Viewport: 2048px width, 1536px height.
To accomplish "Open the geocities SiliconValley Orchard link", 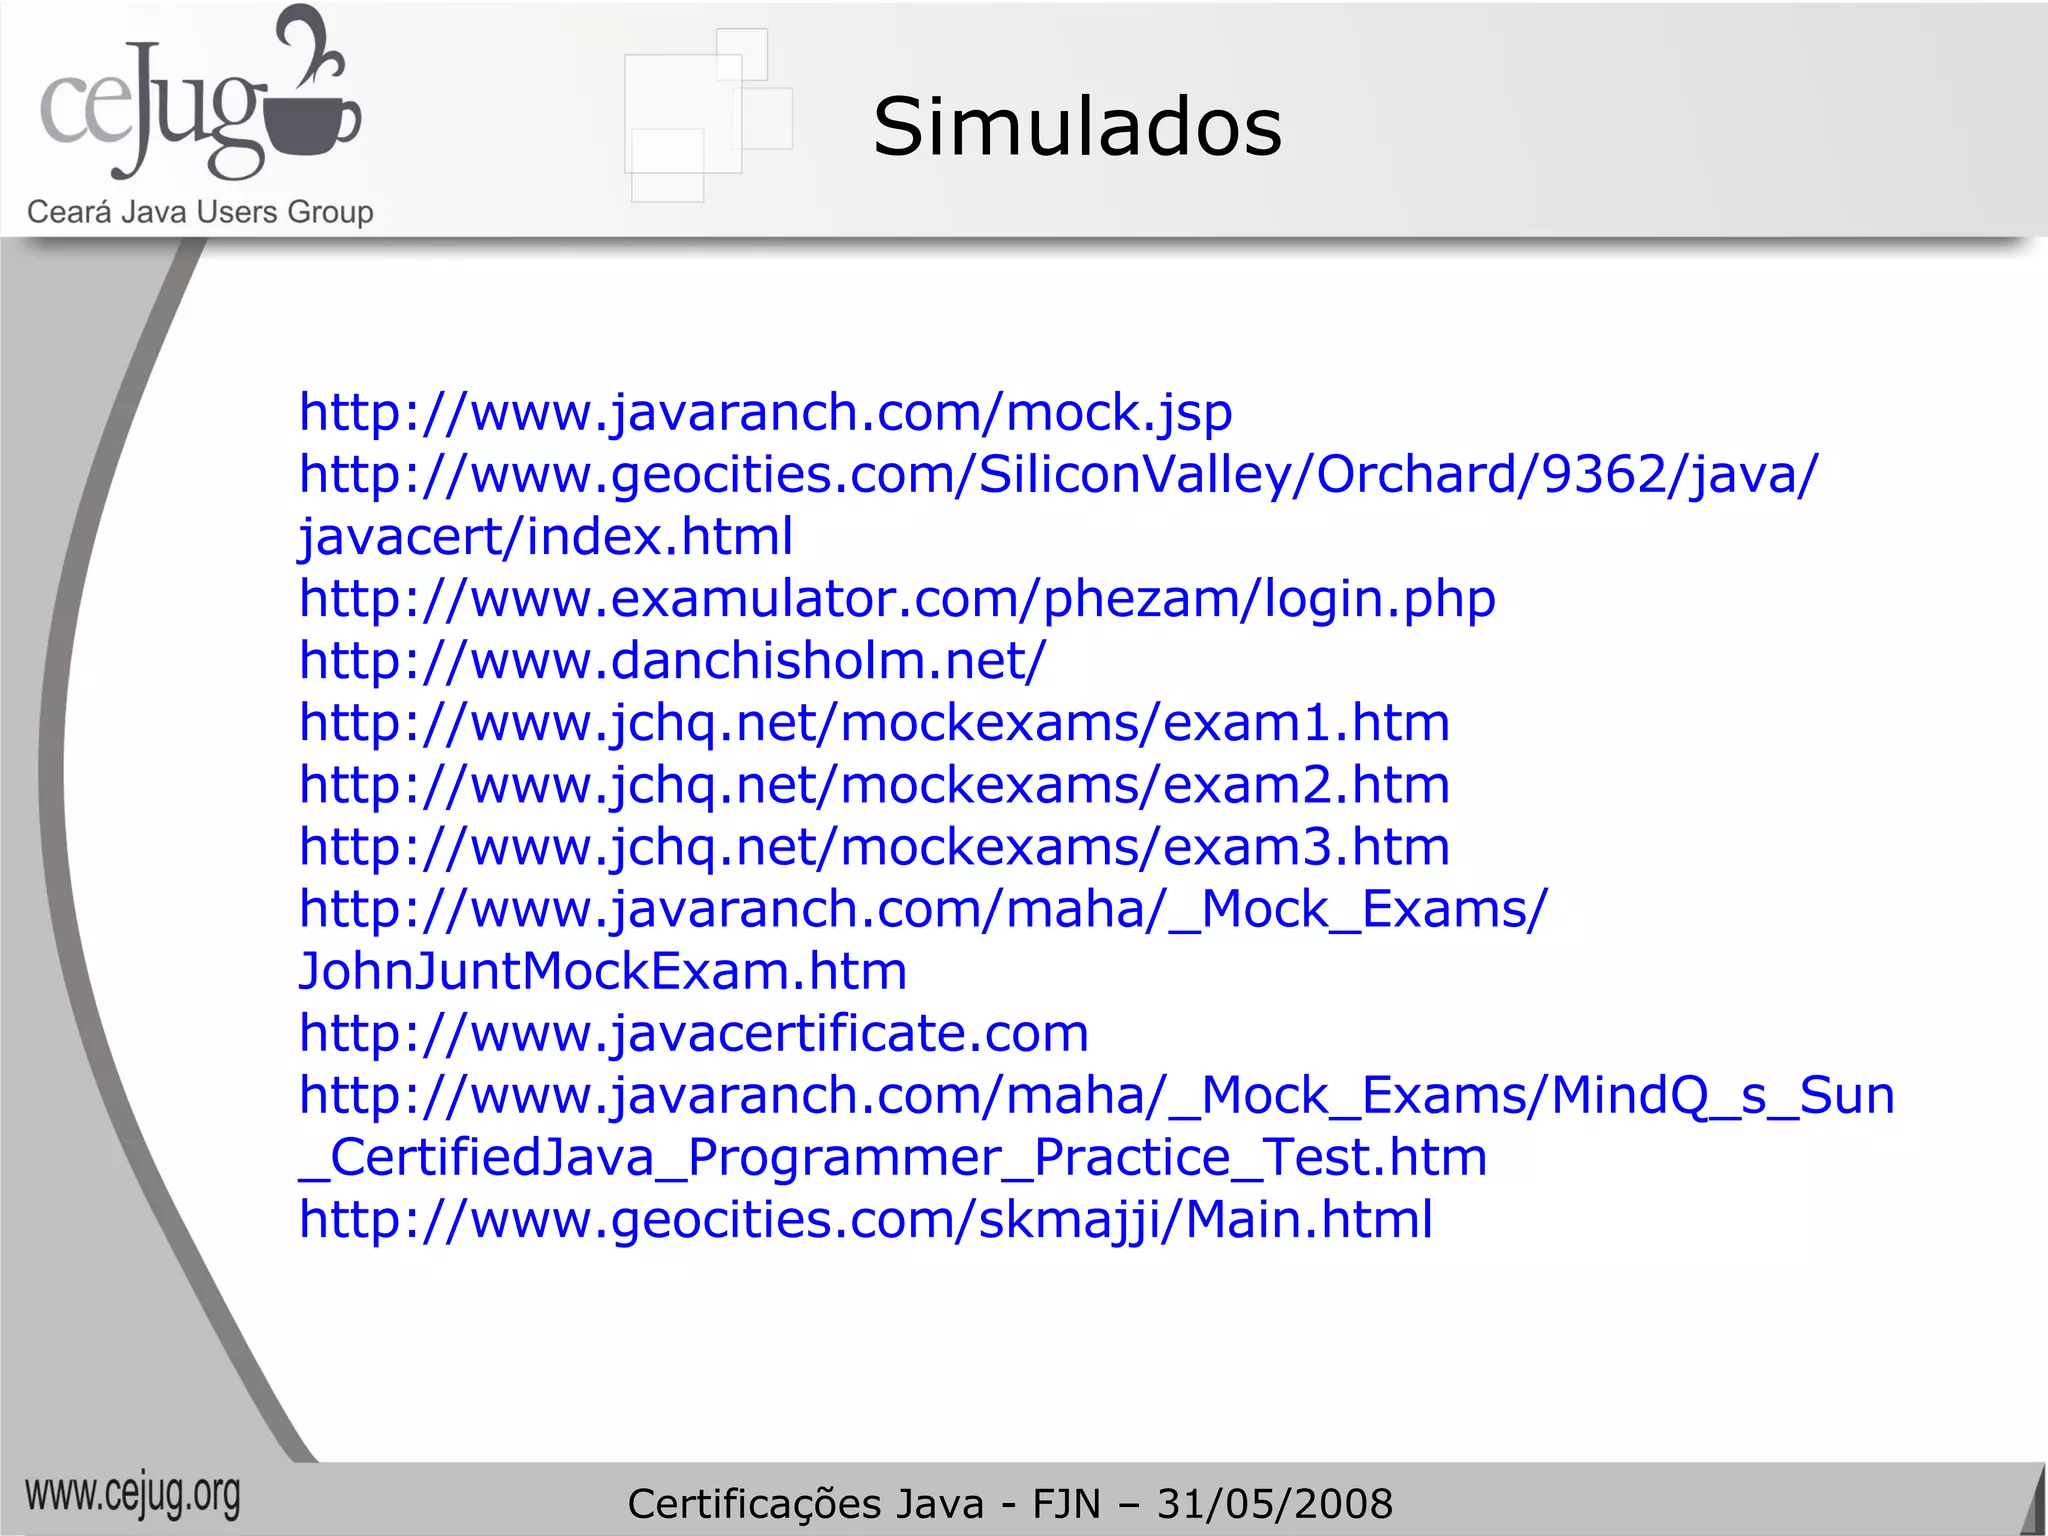I will click(x=1058, y=474).
